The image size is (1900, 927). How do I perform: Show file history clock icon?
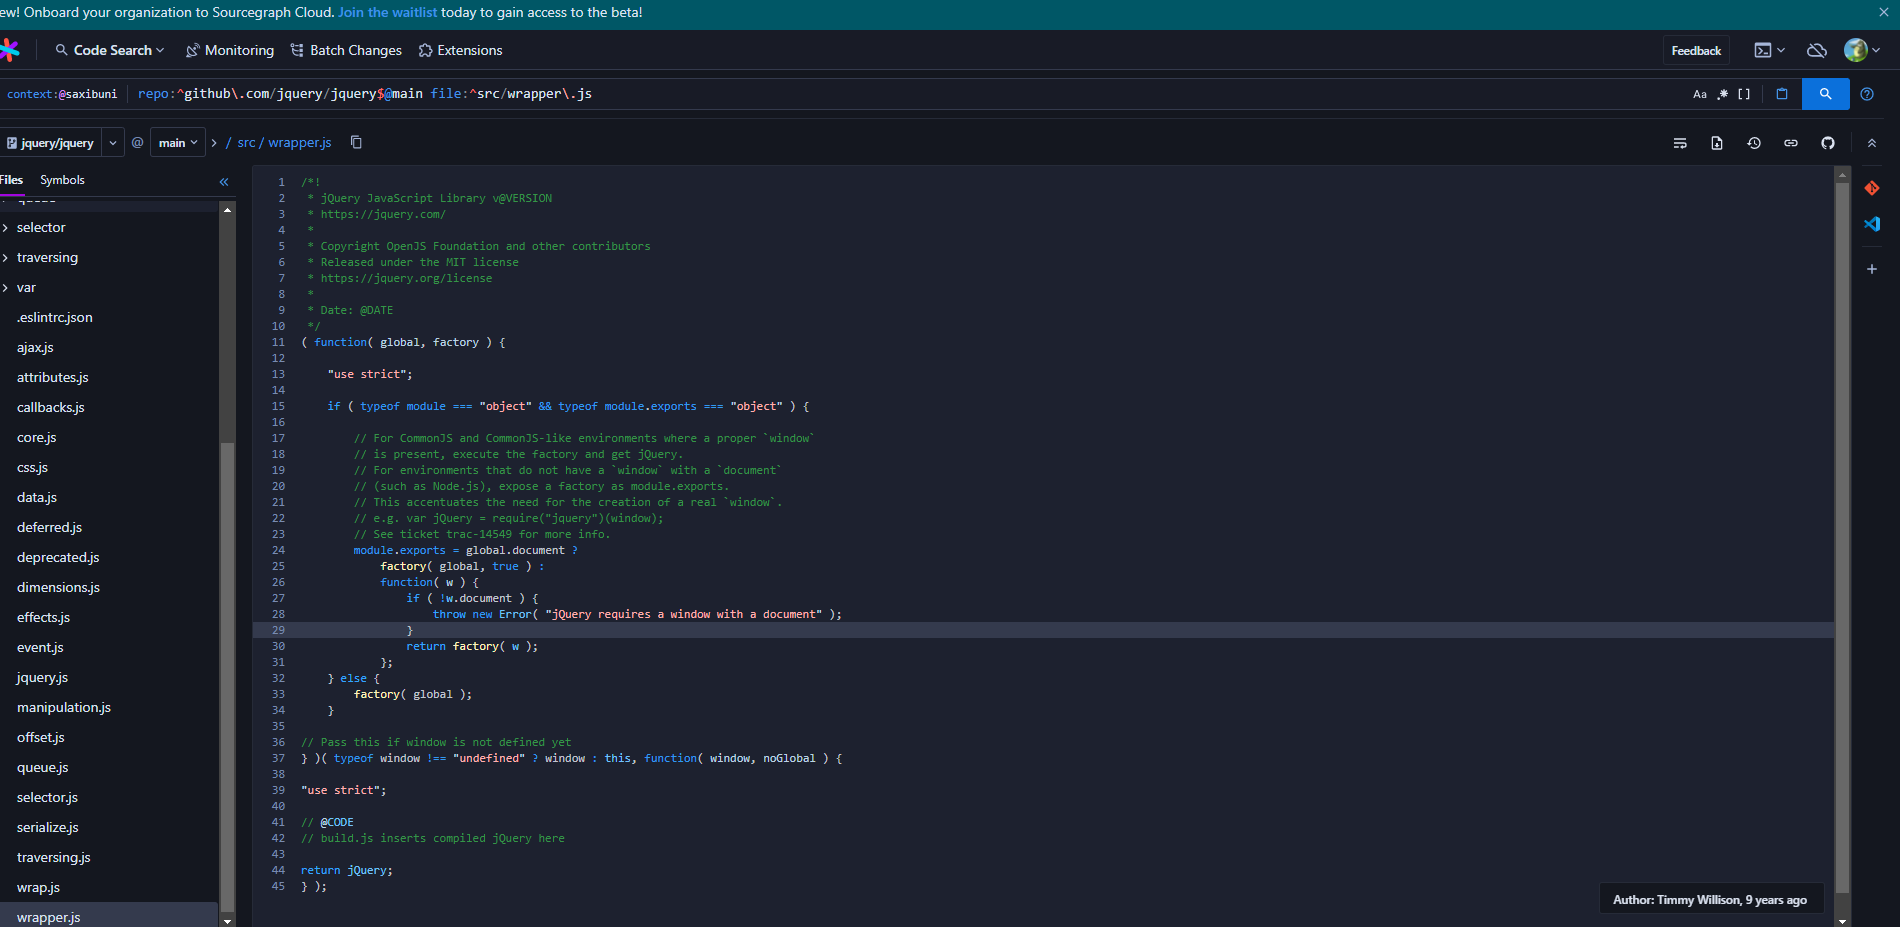click(x=1754, y=143)
